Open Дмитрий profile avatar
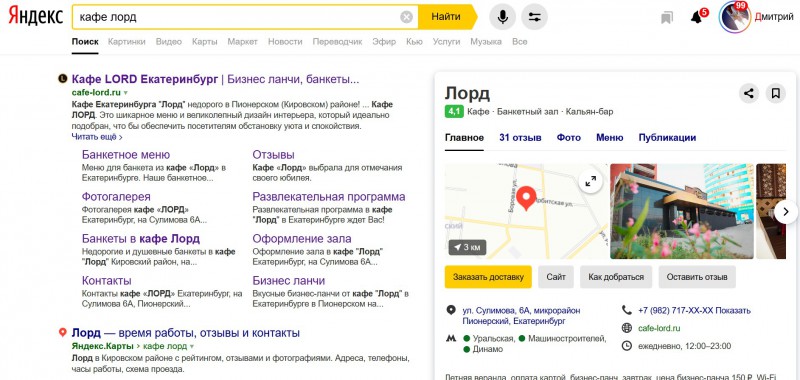The height and width of the screenshot is (380, 800). point(734,17)
